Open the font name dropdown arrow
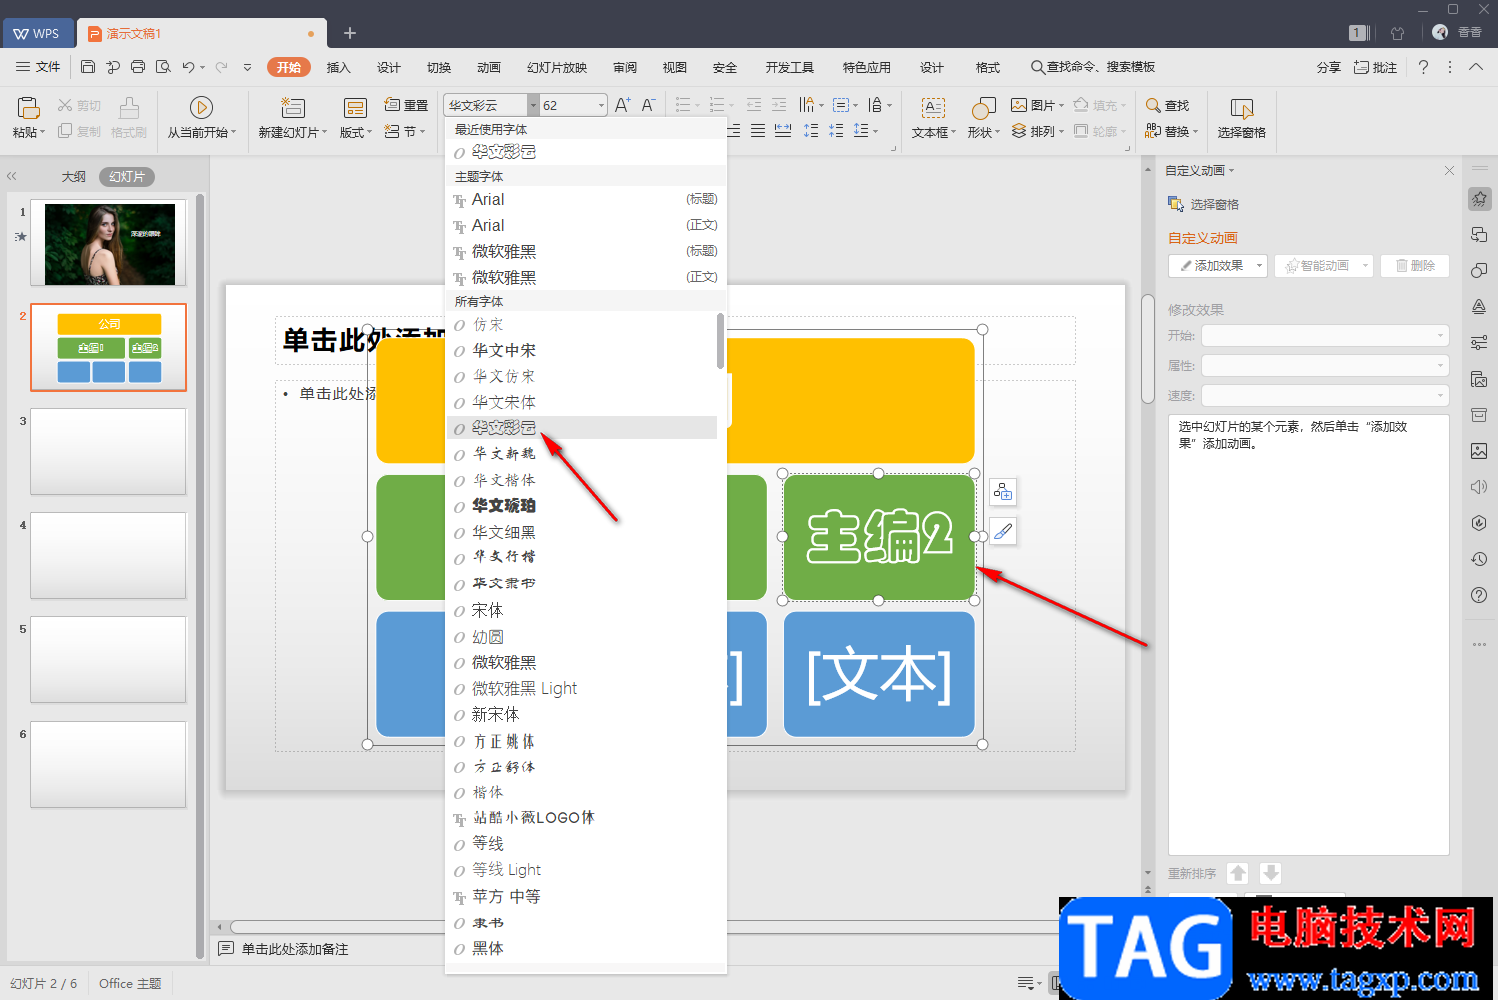This screenshot has height=1000, width=1498. pyautogui.click(x=533, y=105)
